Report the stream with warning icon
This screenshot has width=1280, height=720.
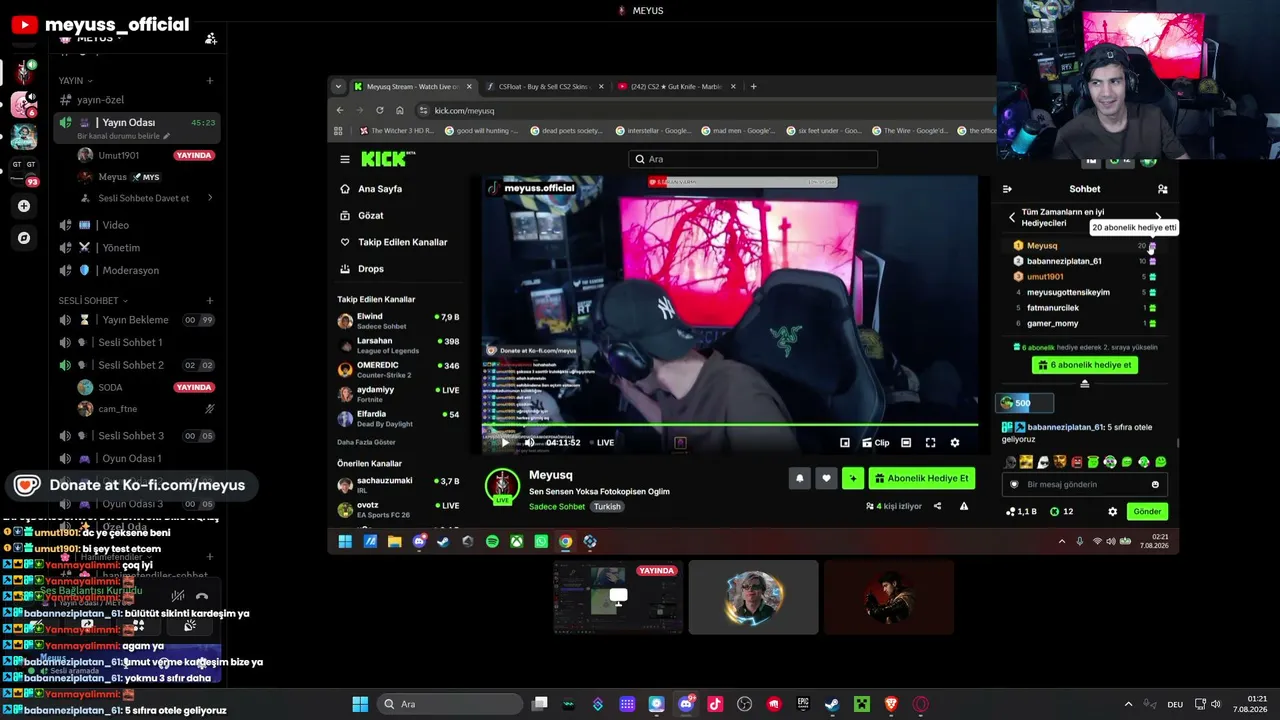pos(964,506)
